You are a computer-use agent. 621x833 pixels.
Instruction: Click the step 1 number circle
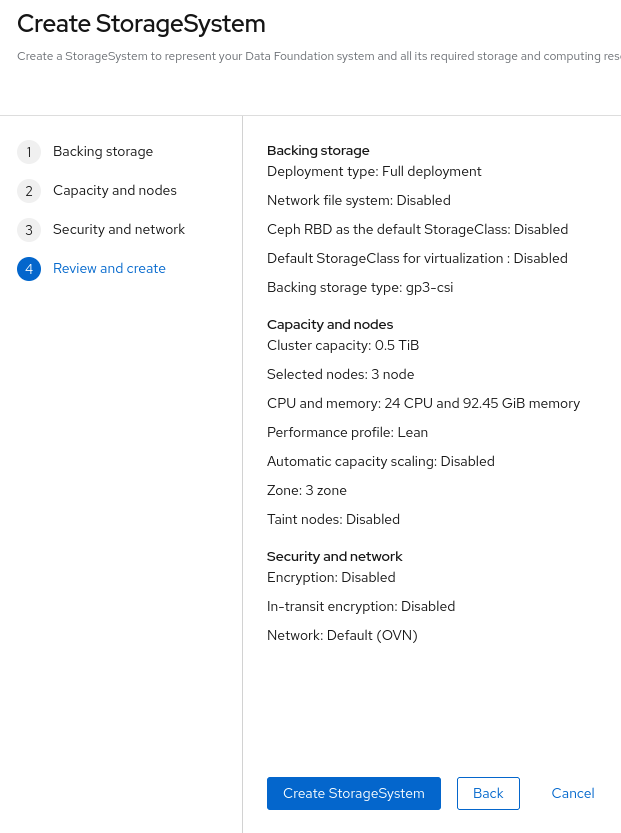pyautogui.click(x=29, y=152)
